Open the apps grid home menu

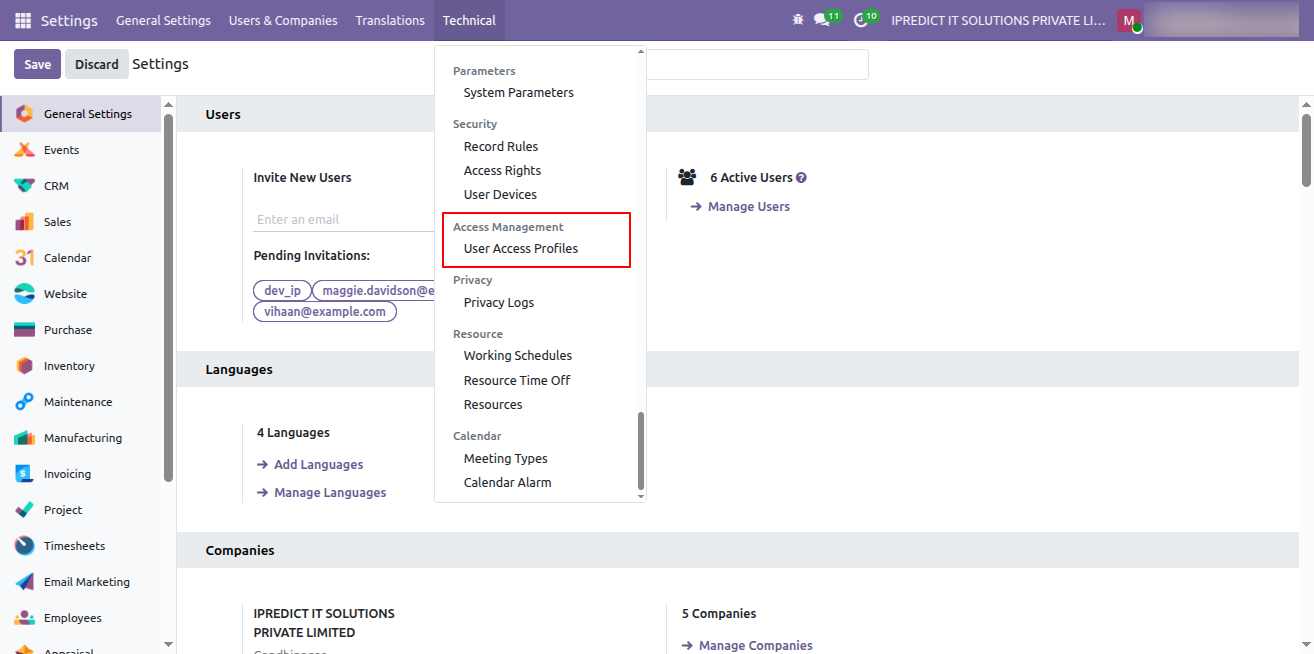[22, 20]
